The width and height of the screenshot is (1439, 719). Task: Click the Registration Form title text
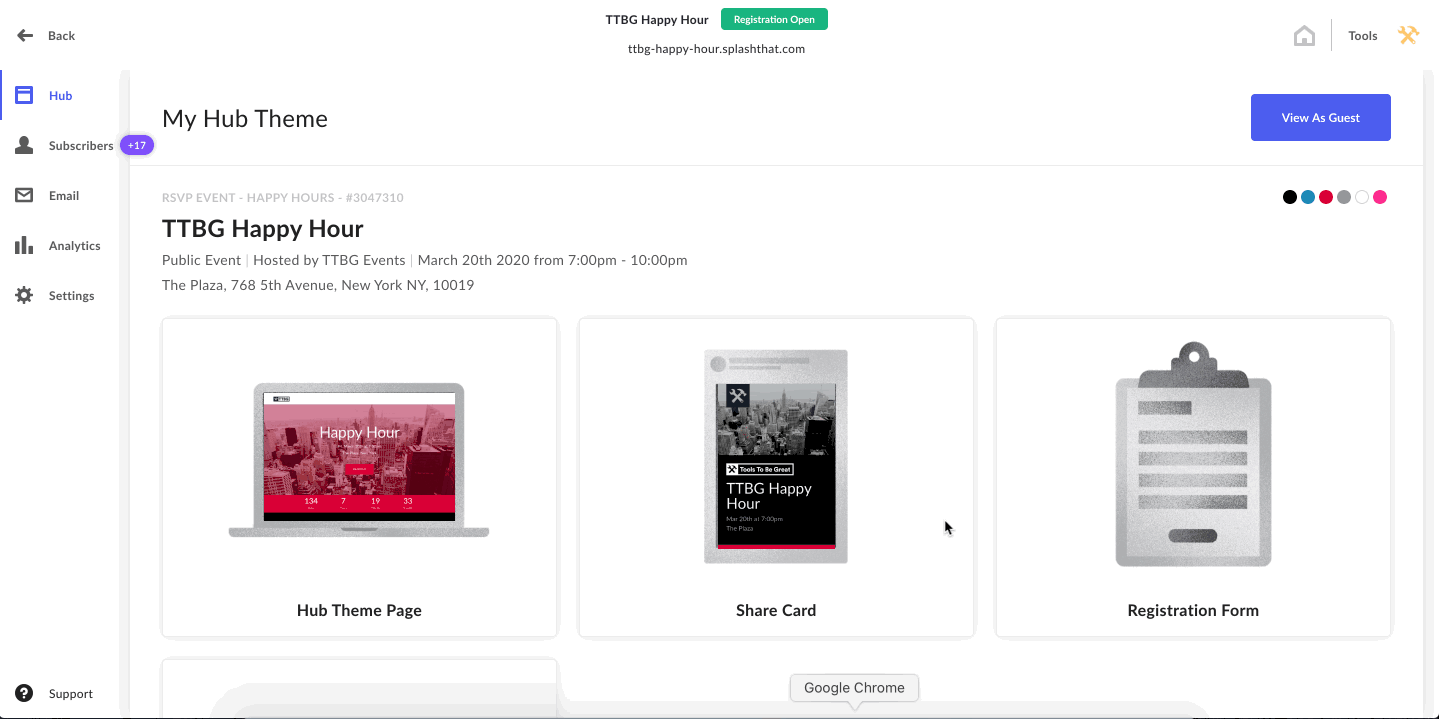coord(1193,610)
